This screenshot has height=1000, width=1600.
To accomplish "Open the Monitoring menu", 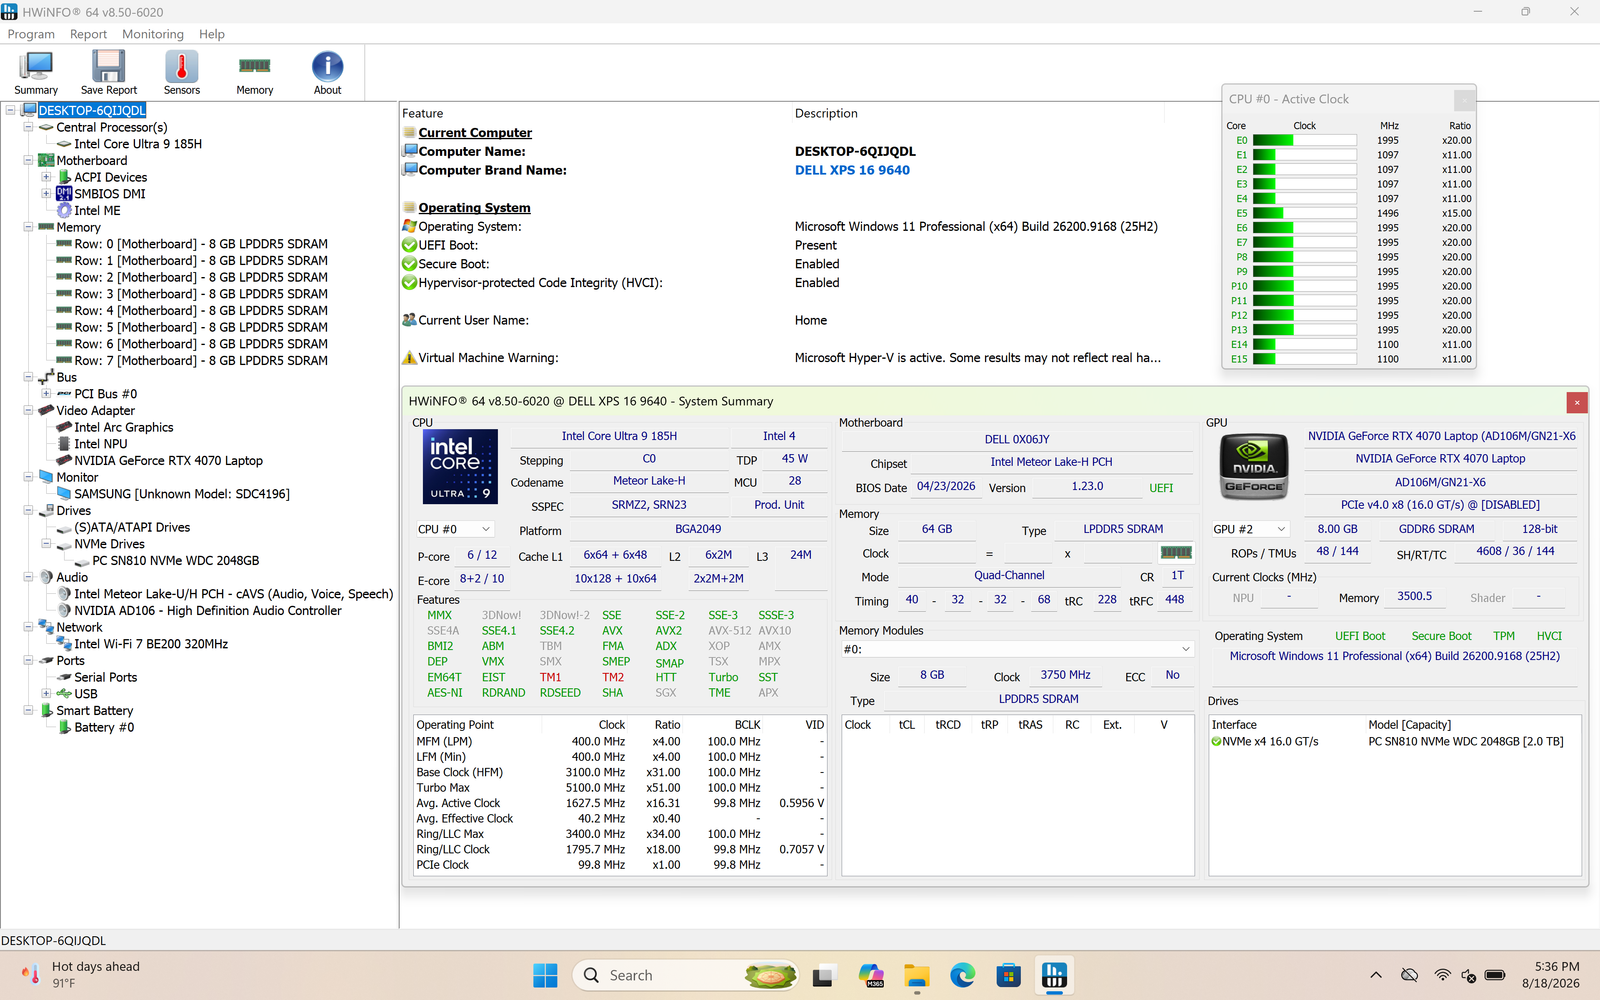I will pyautogui.click(x=153, y=34).
